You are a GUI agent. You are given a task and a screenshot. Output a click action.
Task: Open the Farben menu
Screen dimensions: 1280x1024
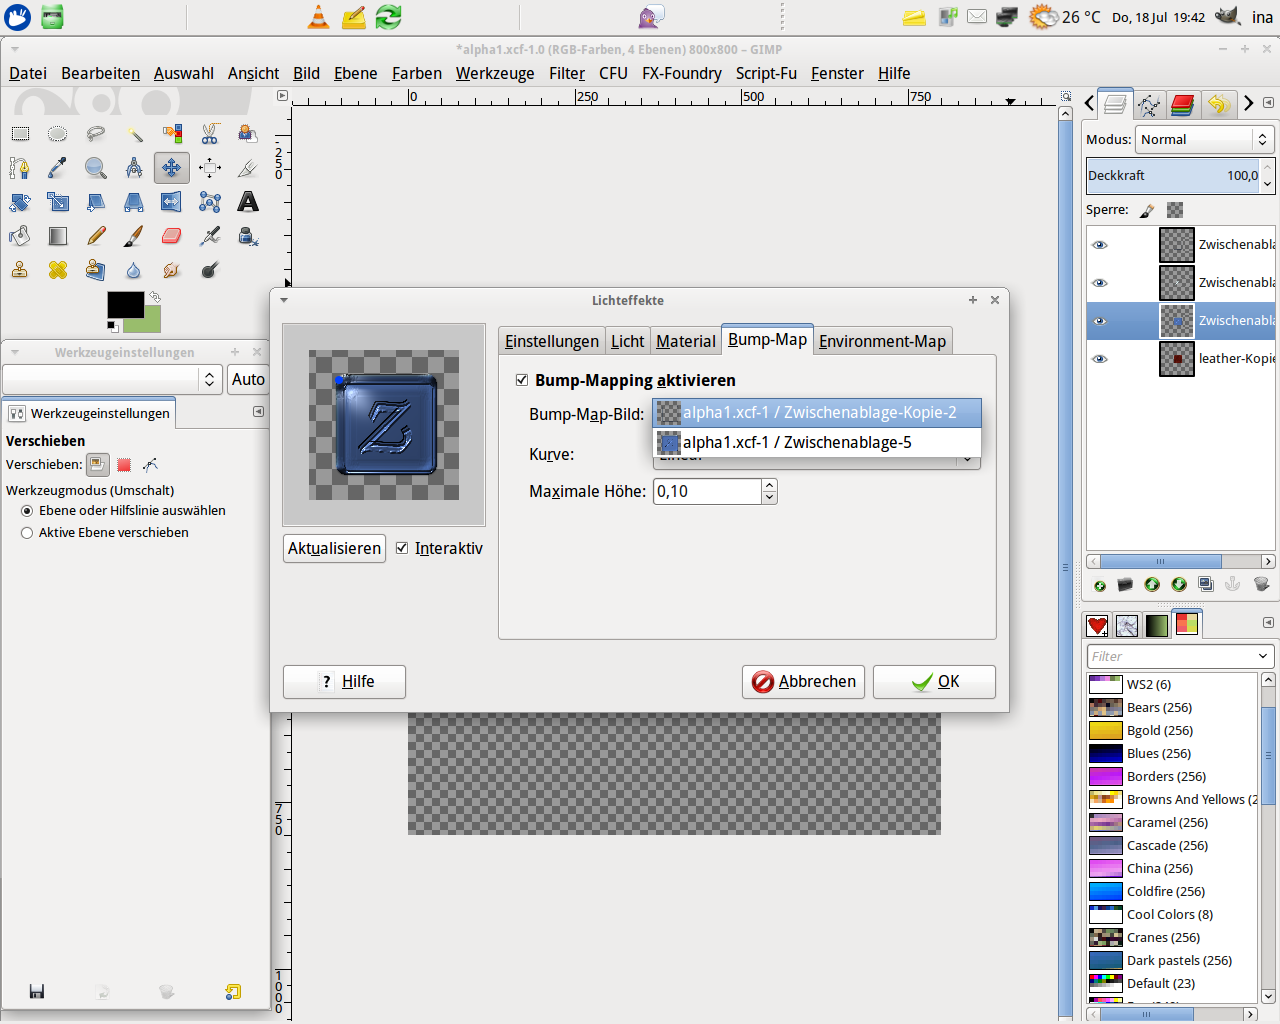[x=417, y=73]
